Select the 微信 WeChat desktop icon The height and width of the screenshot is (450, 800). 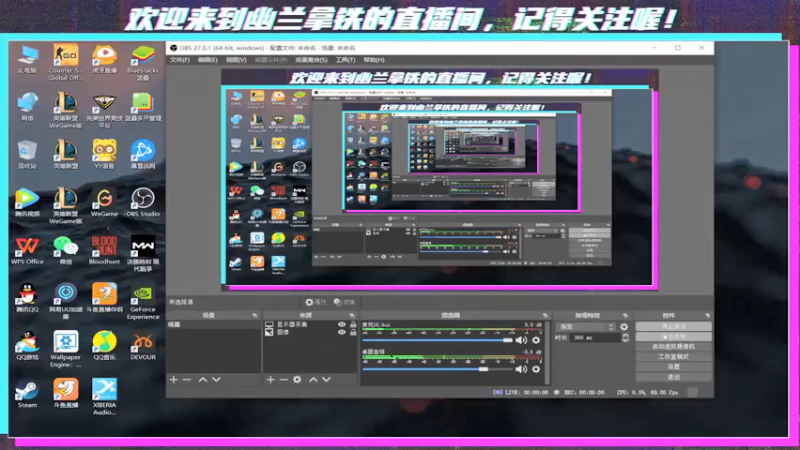pos(66,250)
